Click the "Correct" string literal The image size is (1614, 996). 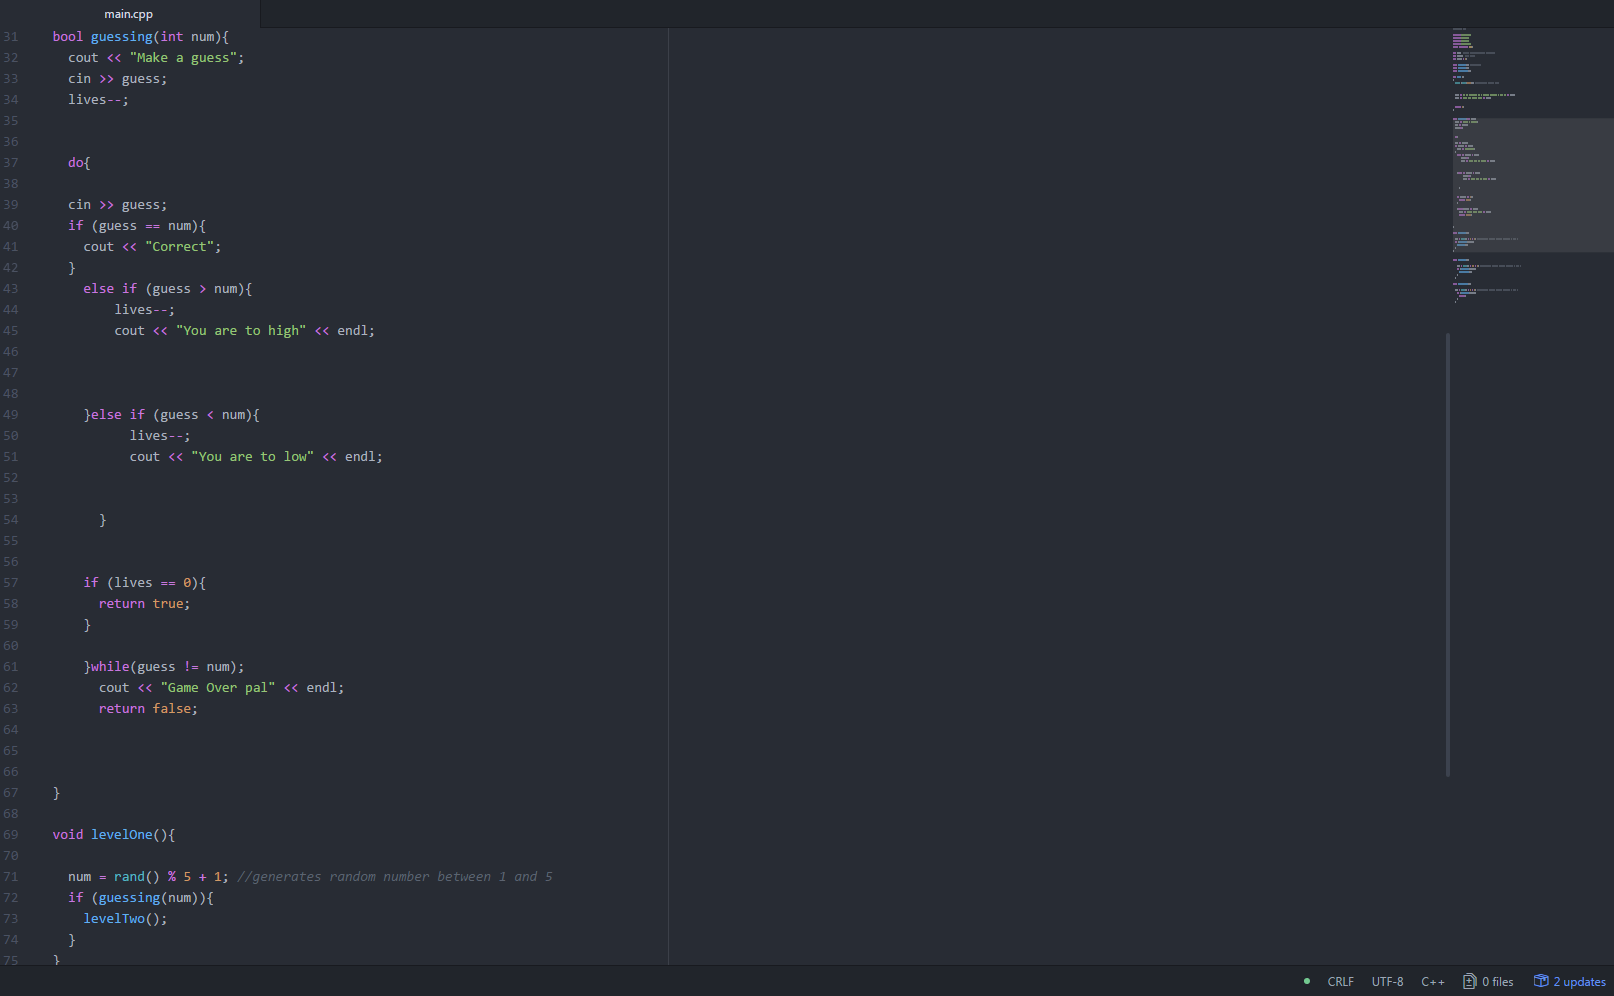pos(180,247)
